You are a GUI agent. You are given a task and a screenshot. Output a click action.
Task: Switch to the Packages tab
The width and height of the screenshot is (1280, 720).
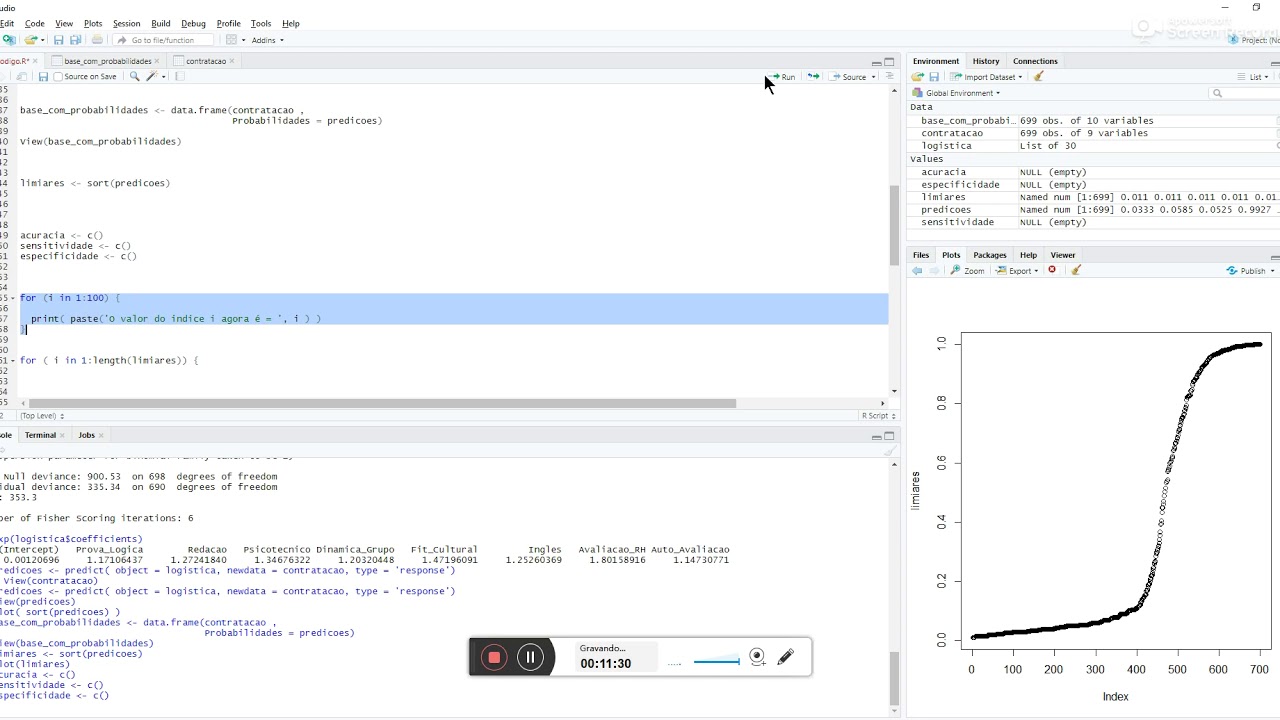point(990,255)
